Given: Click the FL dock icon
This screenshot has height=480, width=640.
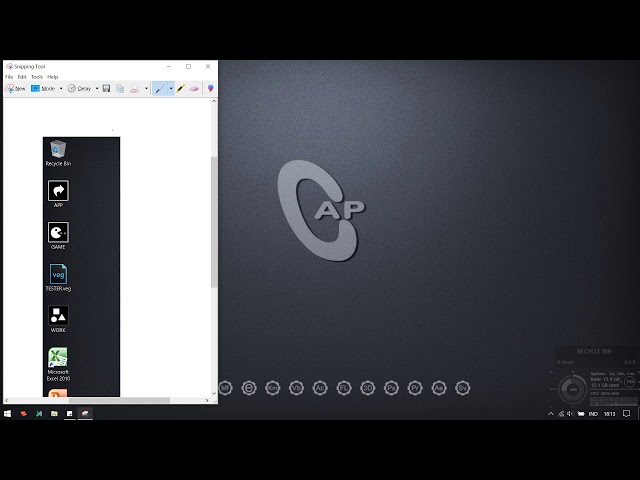Looking at the screenshot, I should (x=344, y=388).
